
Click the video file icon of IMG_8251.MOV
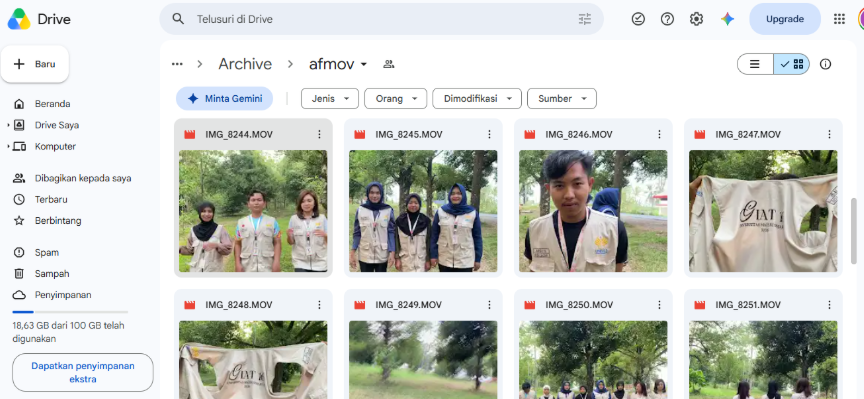700,305
